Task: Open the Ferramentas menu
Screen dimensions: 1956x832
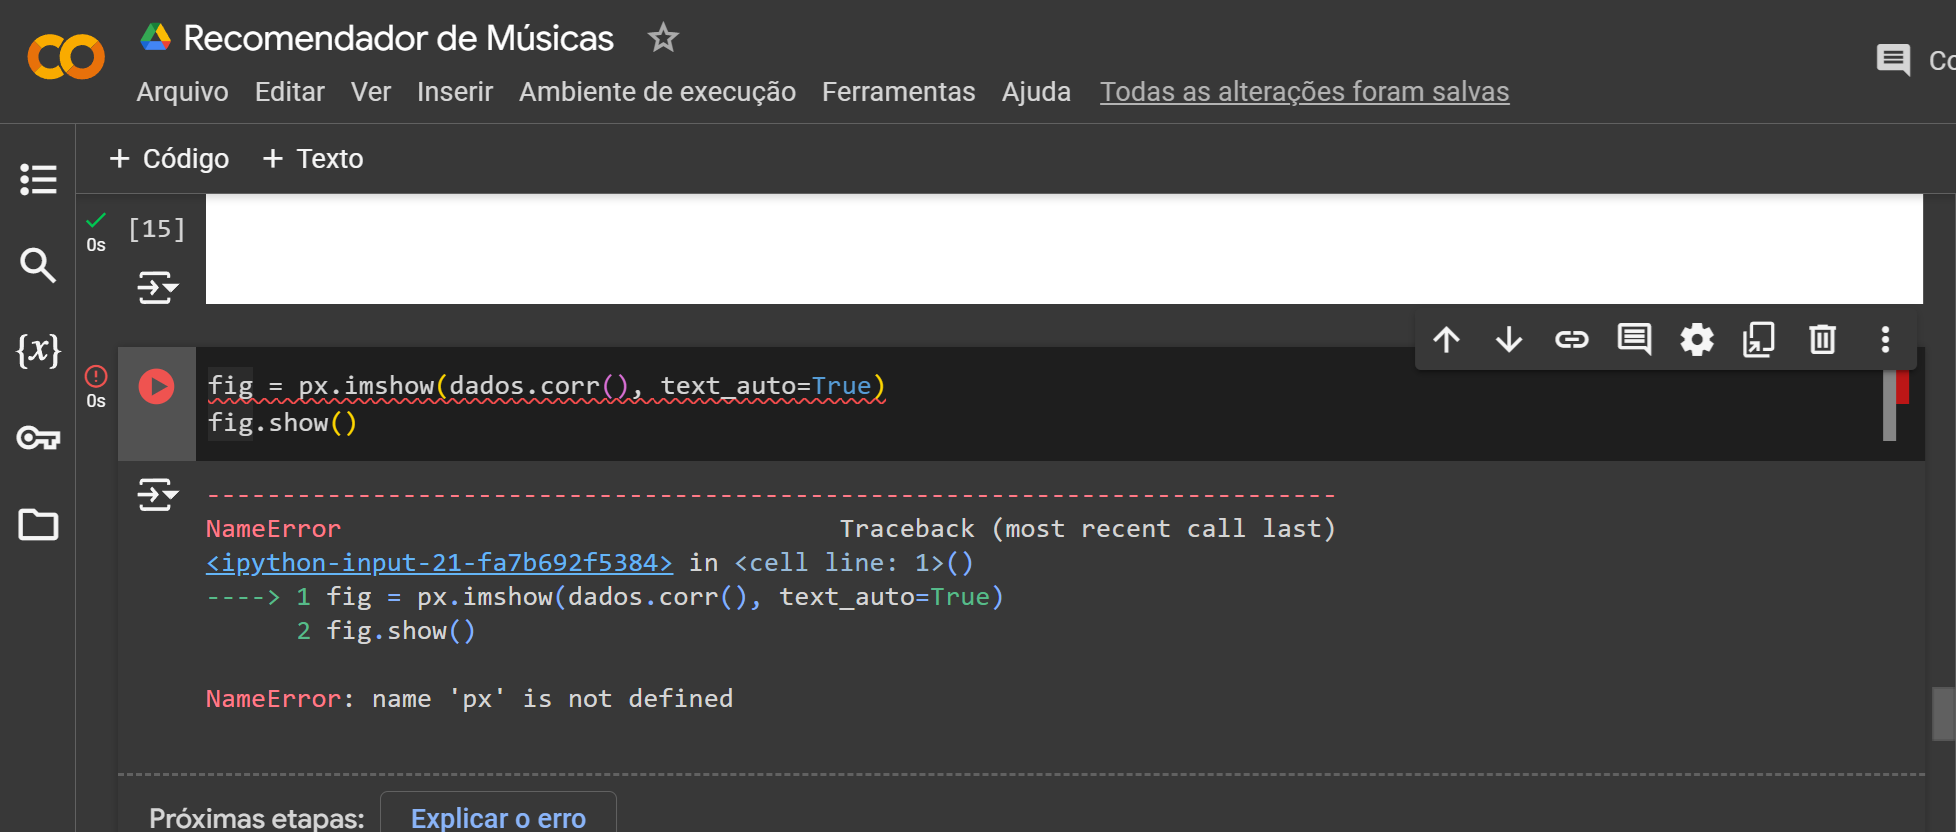Action: pyautogui.click(x=899, y=92)
